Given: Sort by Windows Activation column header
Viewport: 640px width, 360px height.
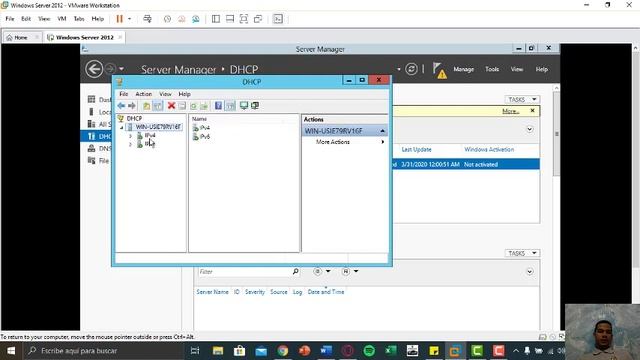Looking at the screenshot, I should [489, 150].
